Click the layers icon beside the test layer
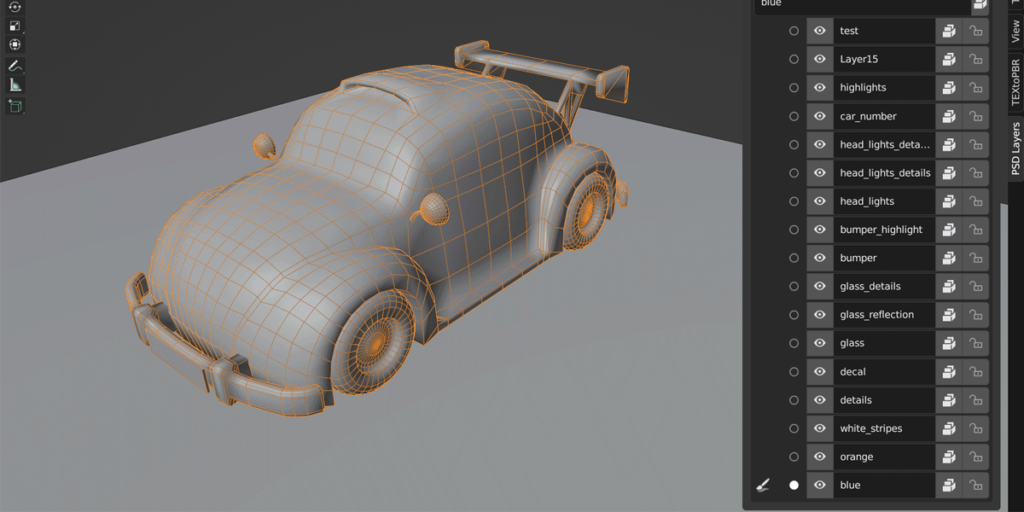The width and height of the screenshot is (1024, 512). 949,31
